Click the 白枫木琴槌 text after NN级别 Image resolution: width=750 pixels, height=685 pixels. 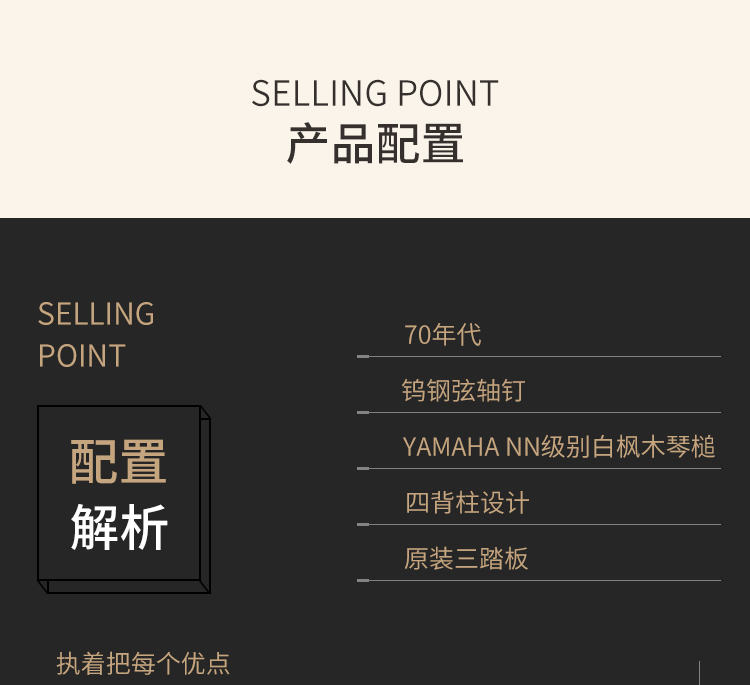click(x=654, y=447)
